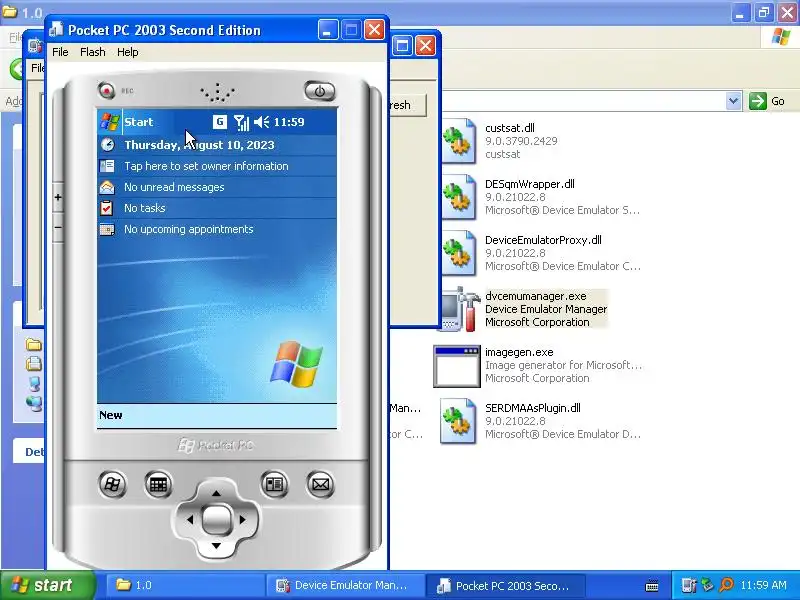Tap the tasks clipboard check icon
This screenshot has height=600, width=800.
point(107,208)
